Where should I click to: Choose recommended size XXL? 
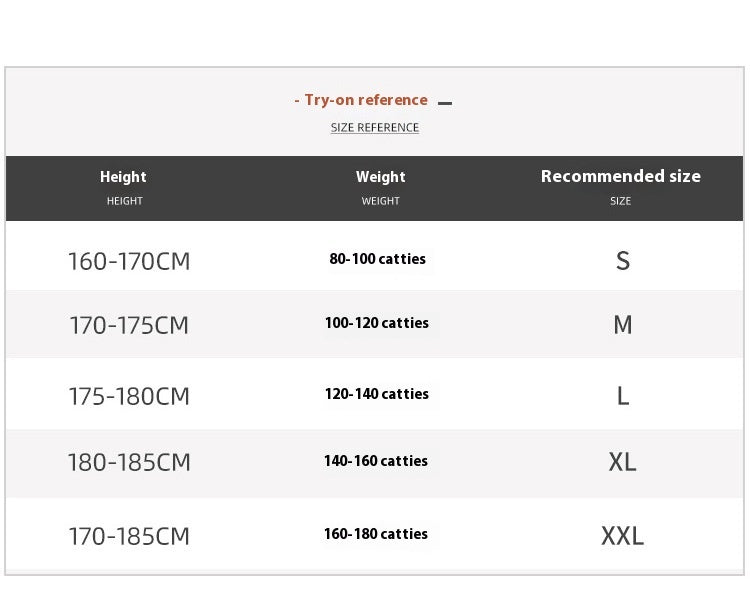point(622,536)
